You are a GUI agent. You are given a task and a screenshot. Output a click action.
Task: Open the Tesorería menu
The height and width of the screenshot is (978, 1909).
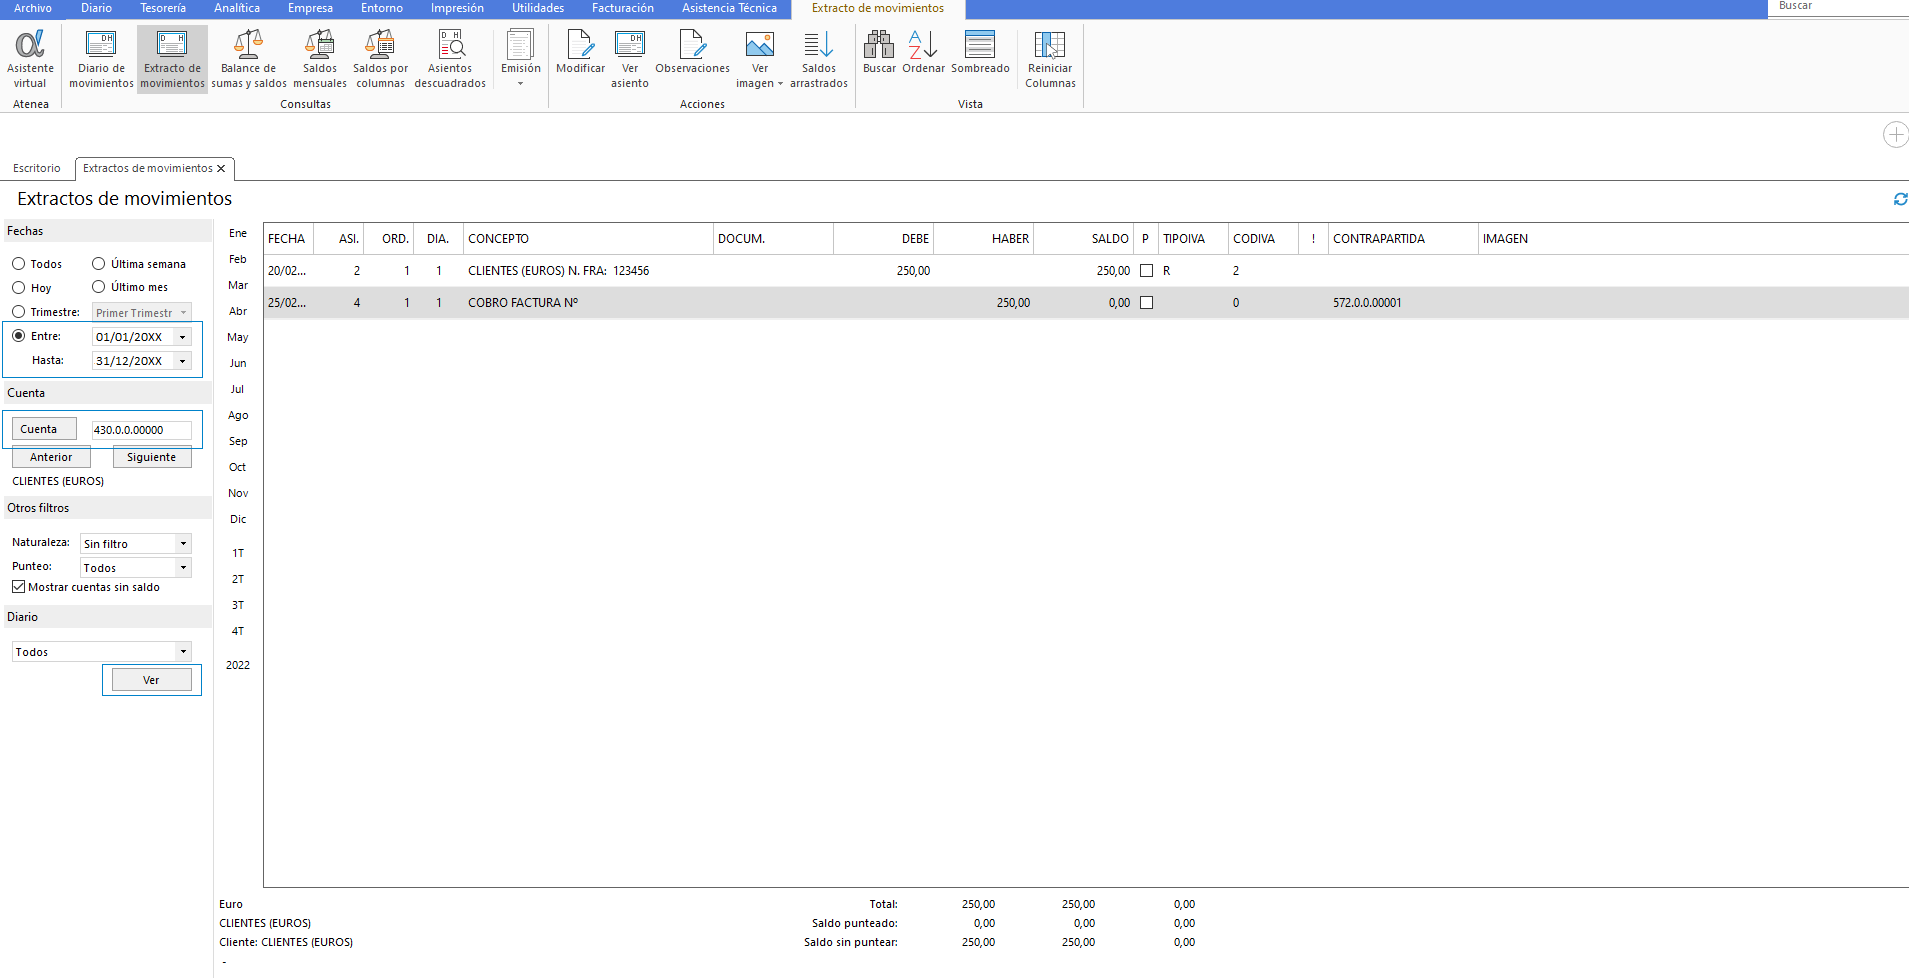click(x=163, y=8)
